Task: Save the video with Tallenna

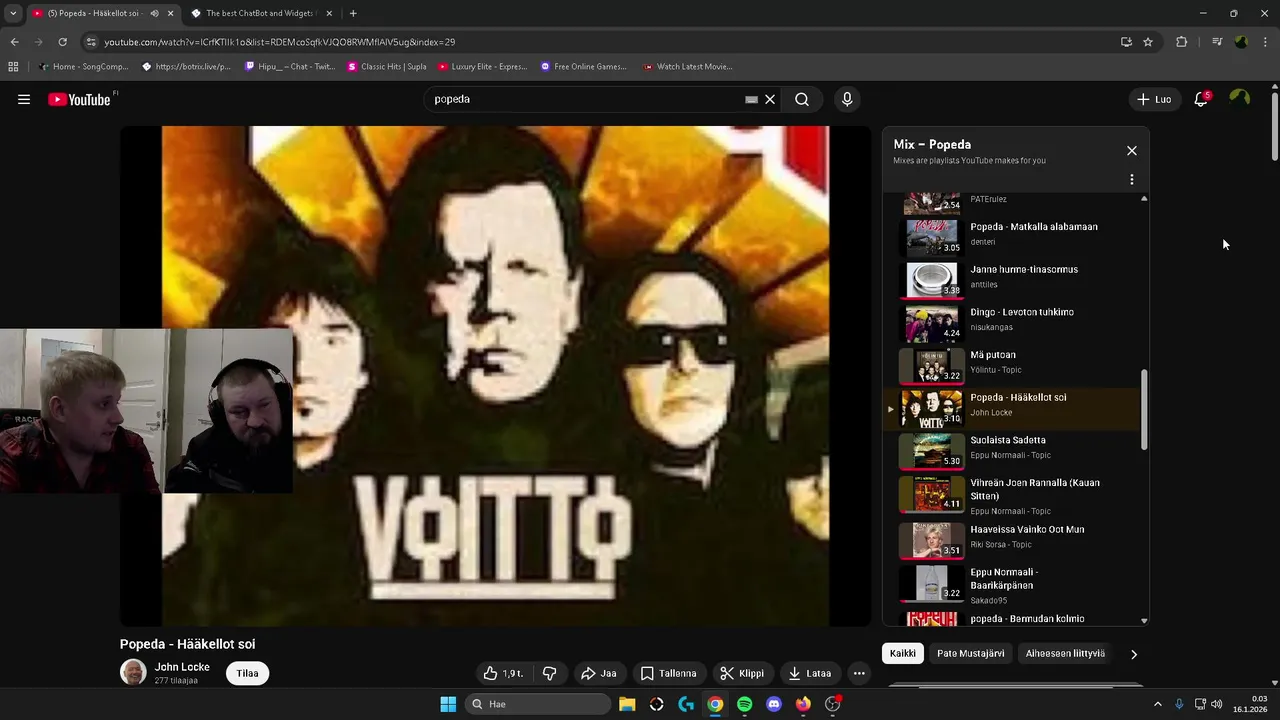Action: point(669,673)
